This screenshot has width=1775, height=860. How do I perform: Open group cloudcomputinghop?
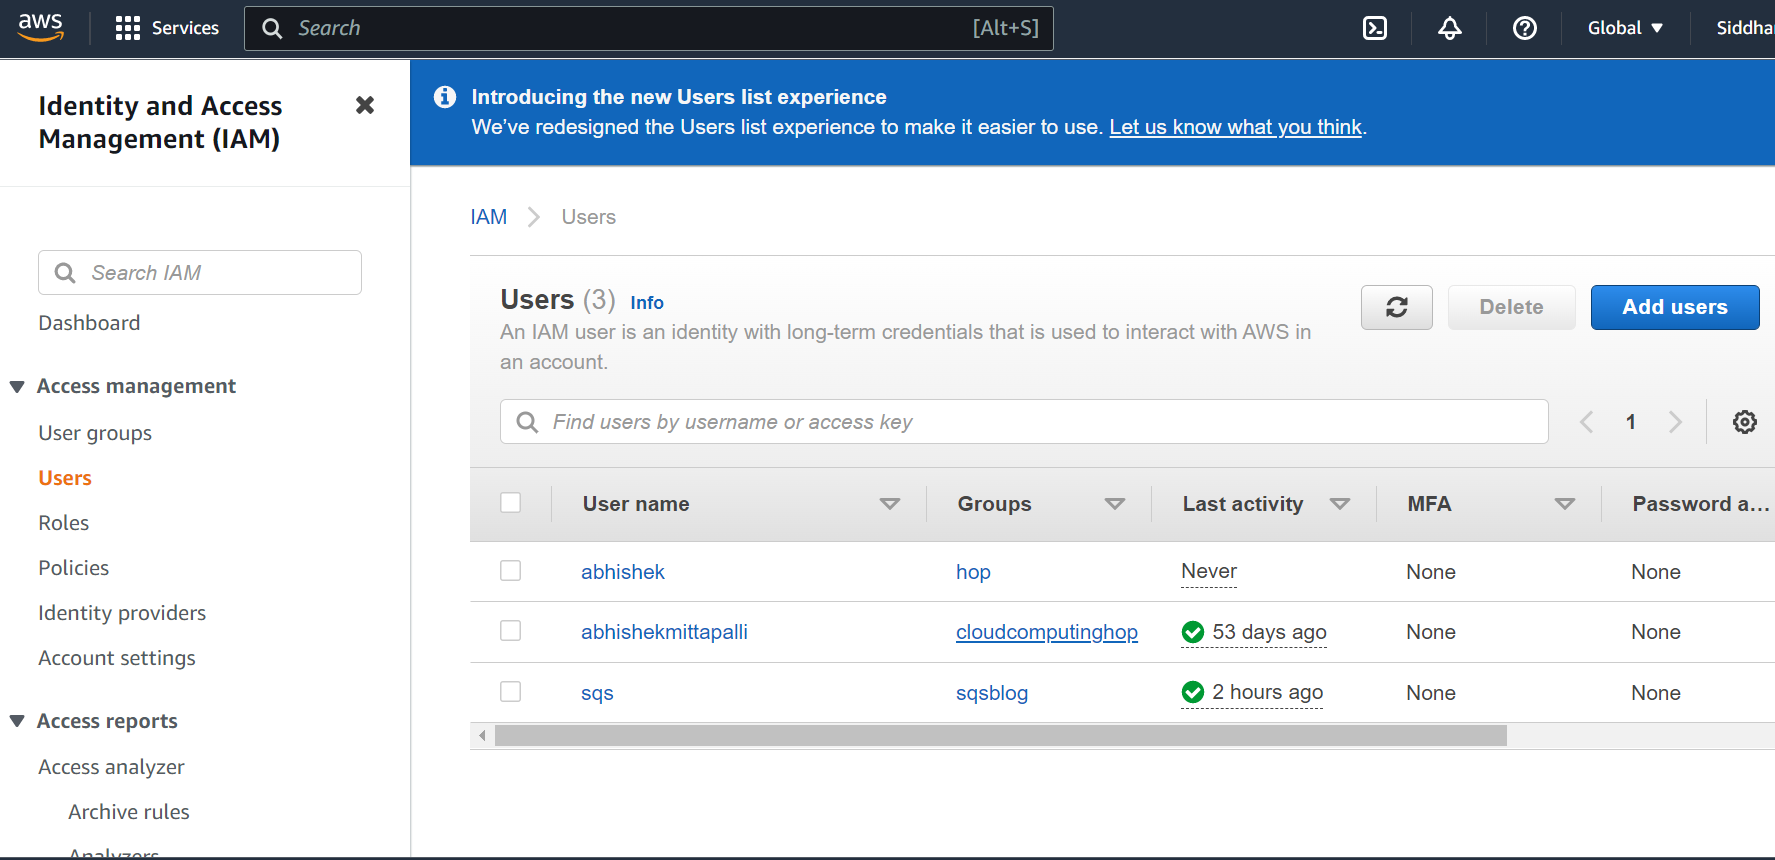pyautogui.click(x=1047, y=632)
